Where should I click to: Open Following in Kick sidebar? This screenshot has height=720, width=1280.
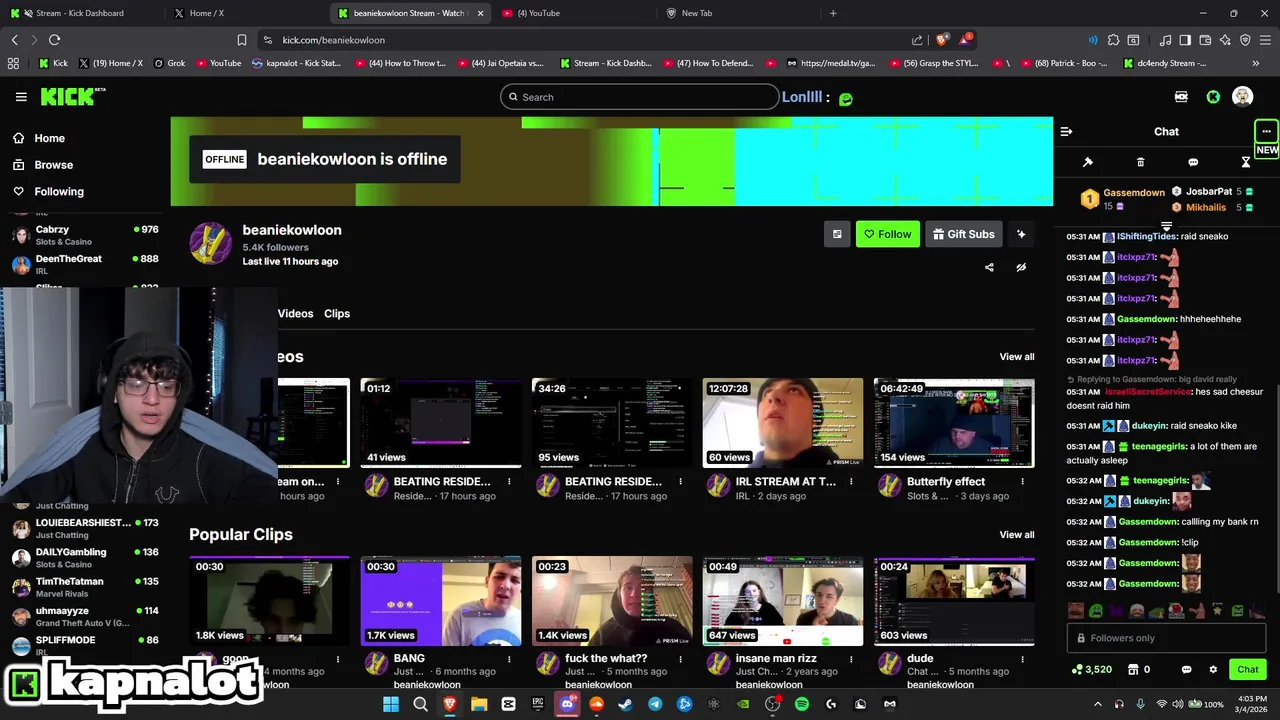48,191
